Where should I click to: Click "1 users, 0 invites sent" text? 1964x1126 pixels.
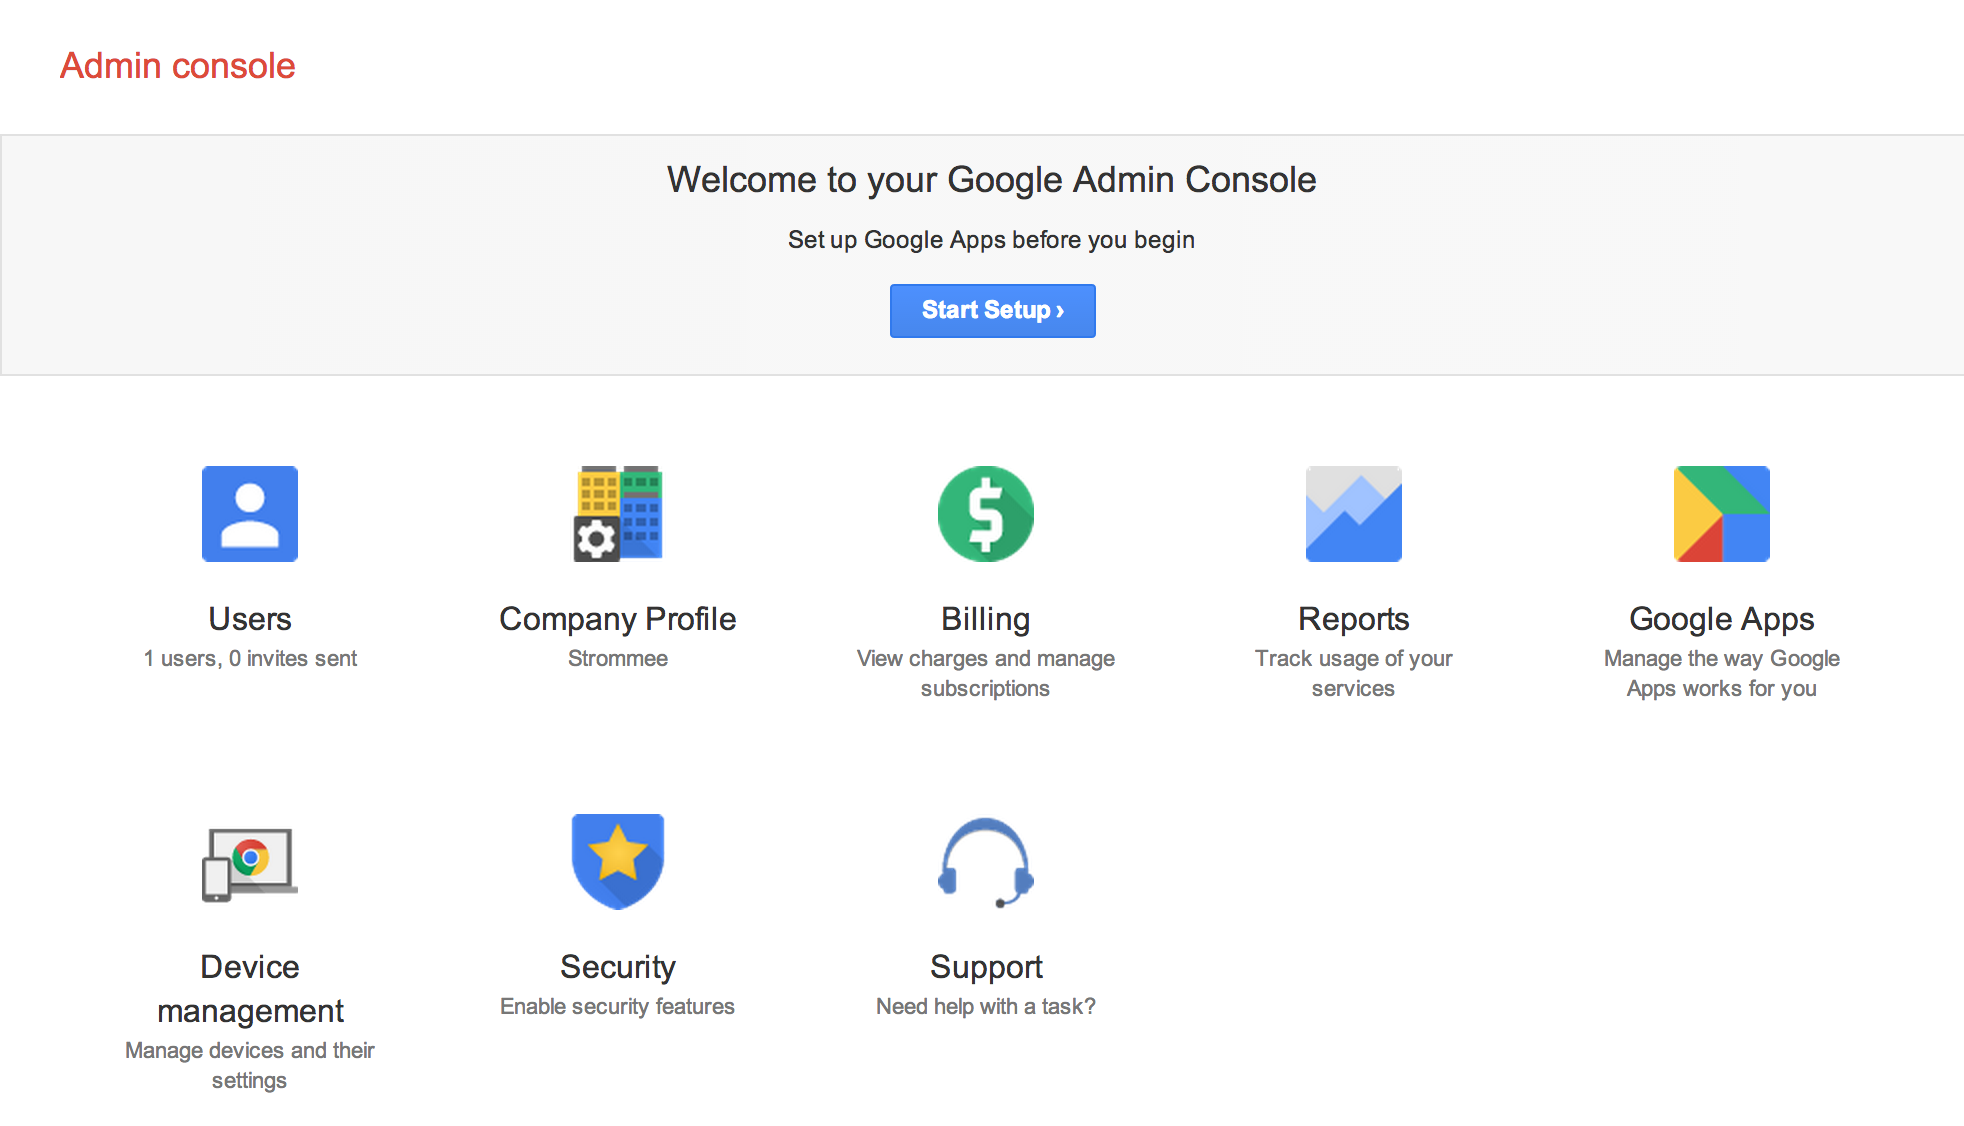point(250,659)
